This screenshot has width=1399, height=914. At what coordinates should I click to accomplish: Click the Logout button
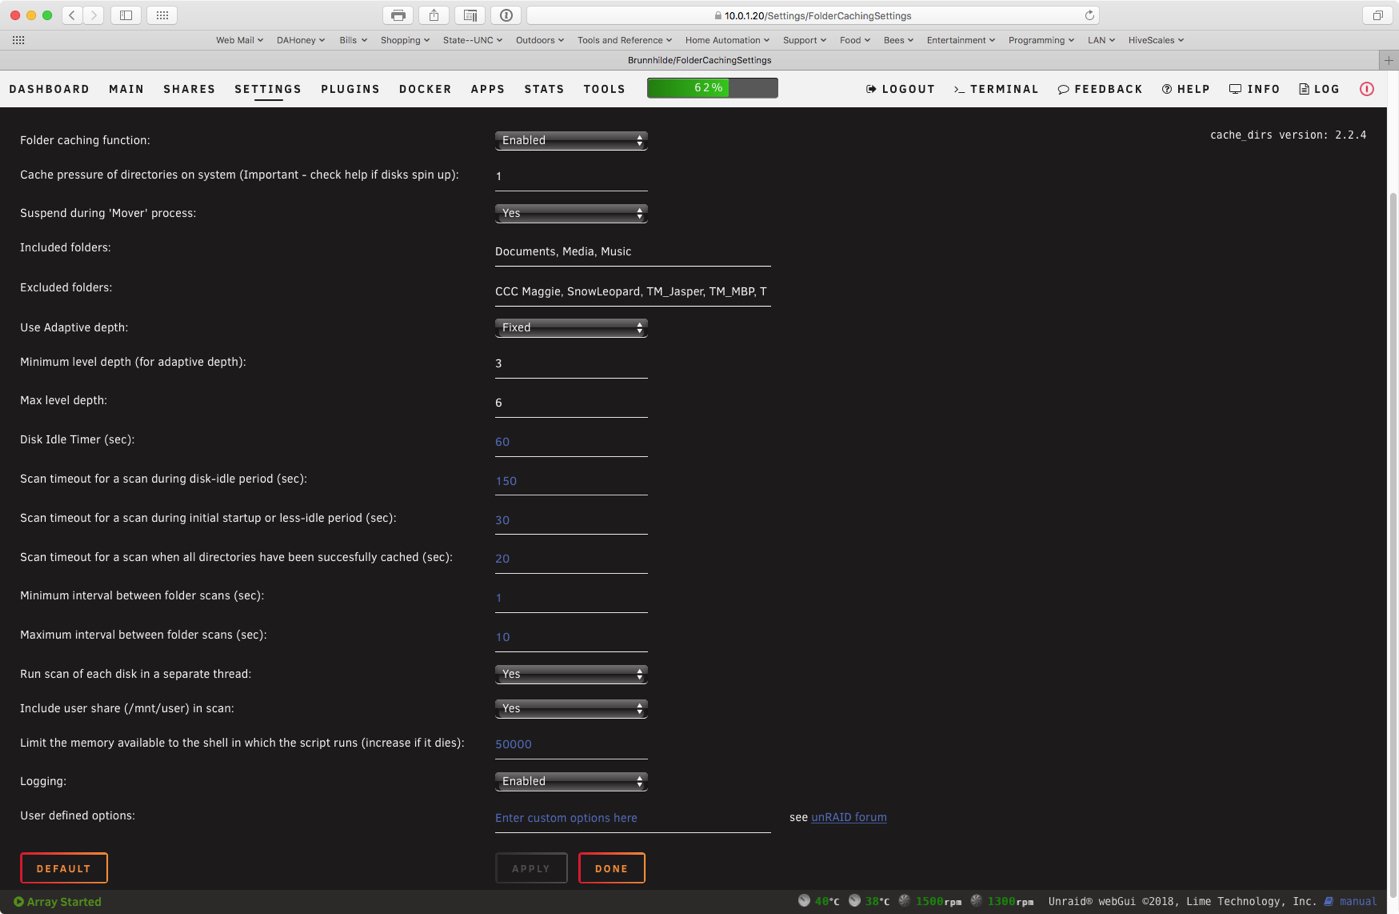coord(900,89)
